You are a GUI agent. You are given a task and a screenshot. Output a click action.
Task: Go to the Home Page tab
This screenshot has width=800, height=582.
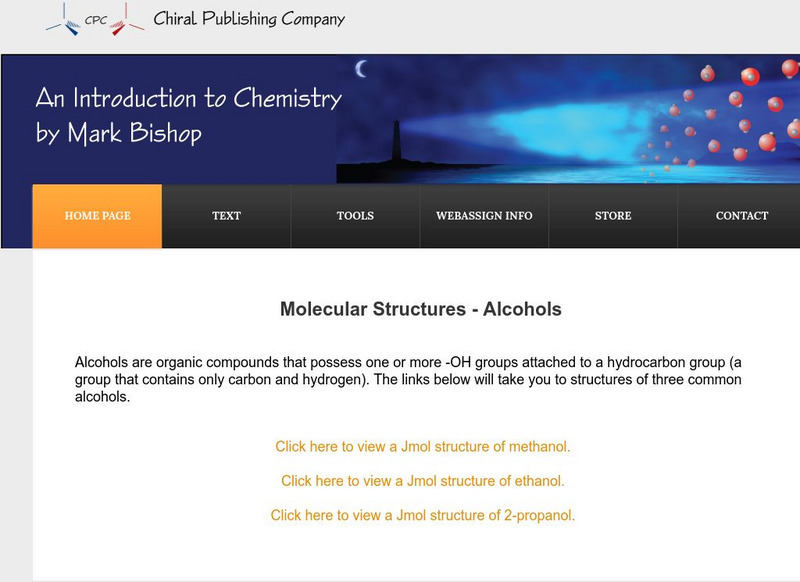(x=97, y=216)
